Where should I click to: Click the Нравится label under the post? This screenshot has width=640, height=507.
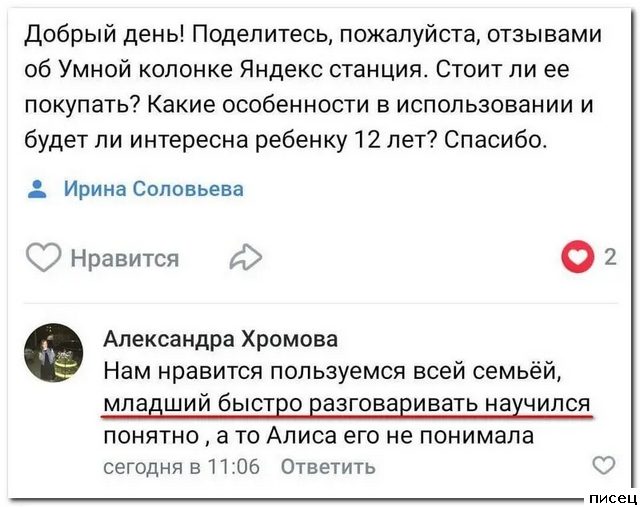[x=124, y=259]
